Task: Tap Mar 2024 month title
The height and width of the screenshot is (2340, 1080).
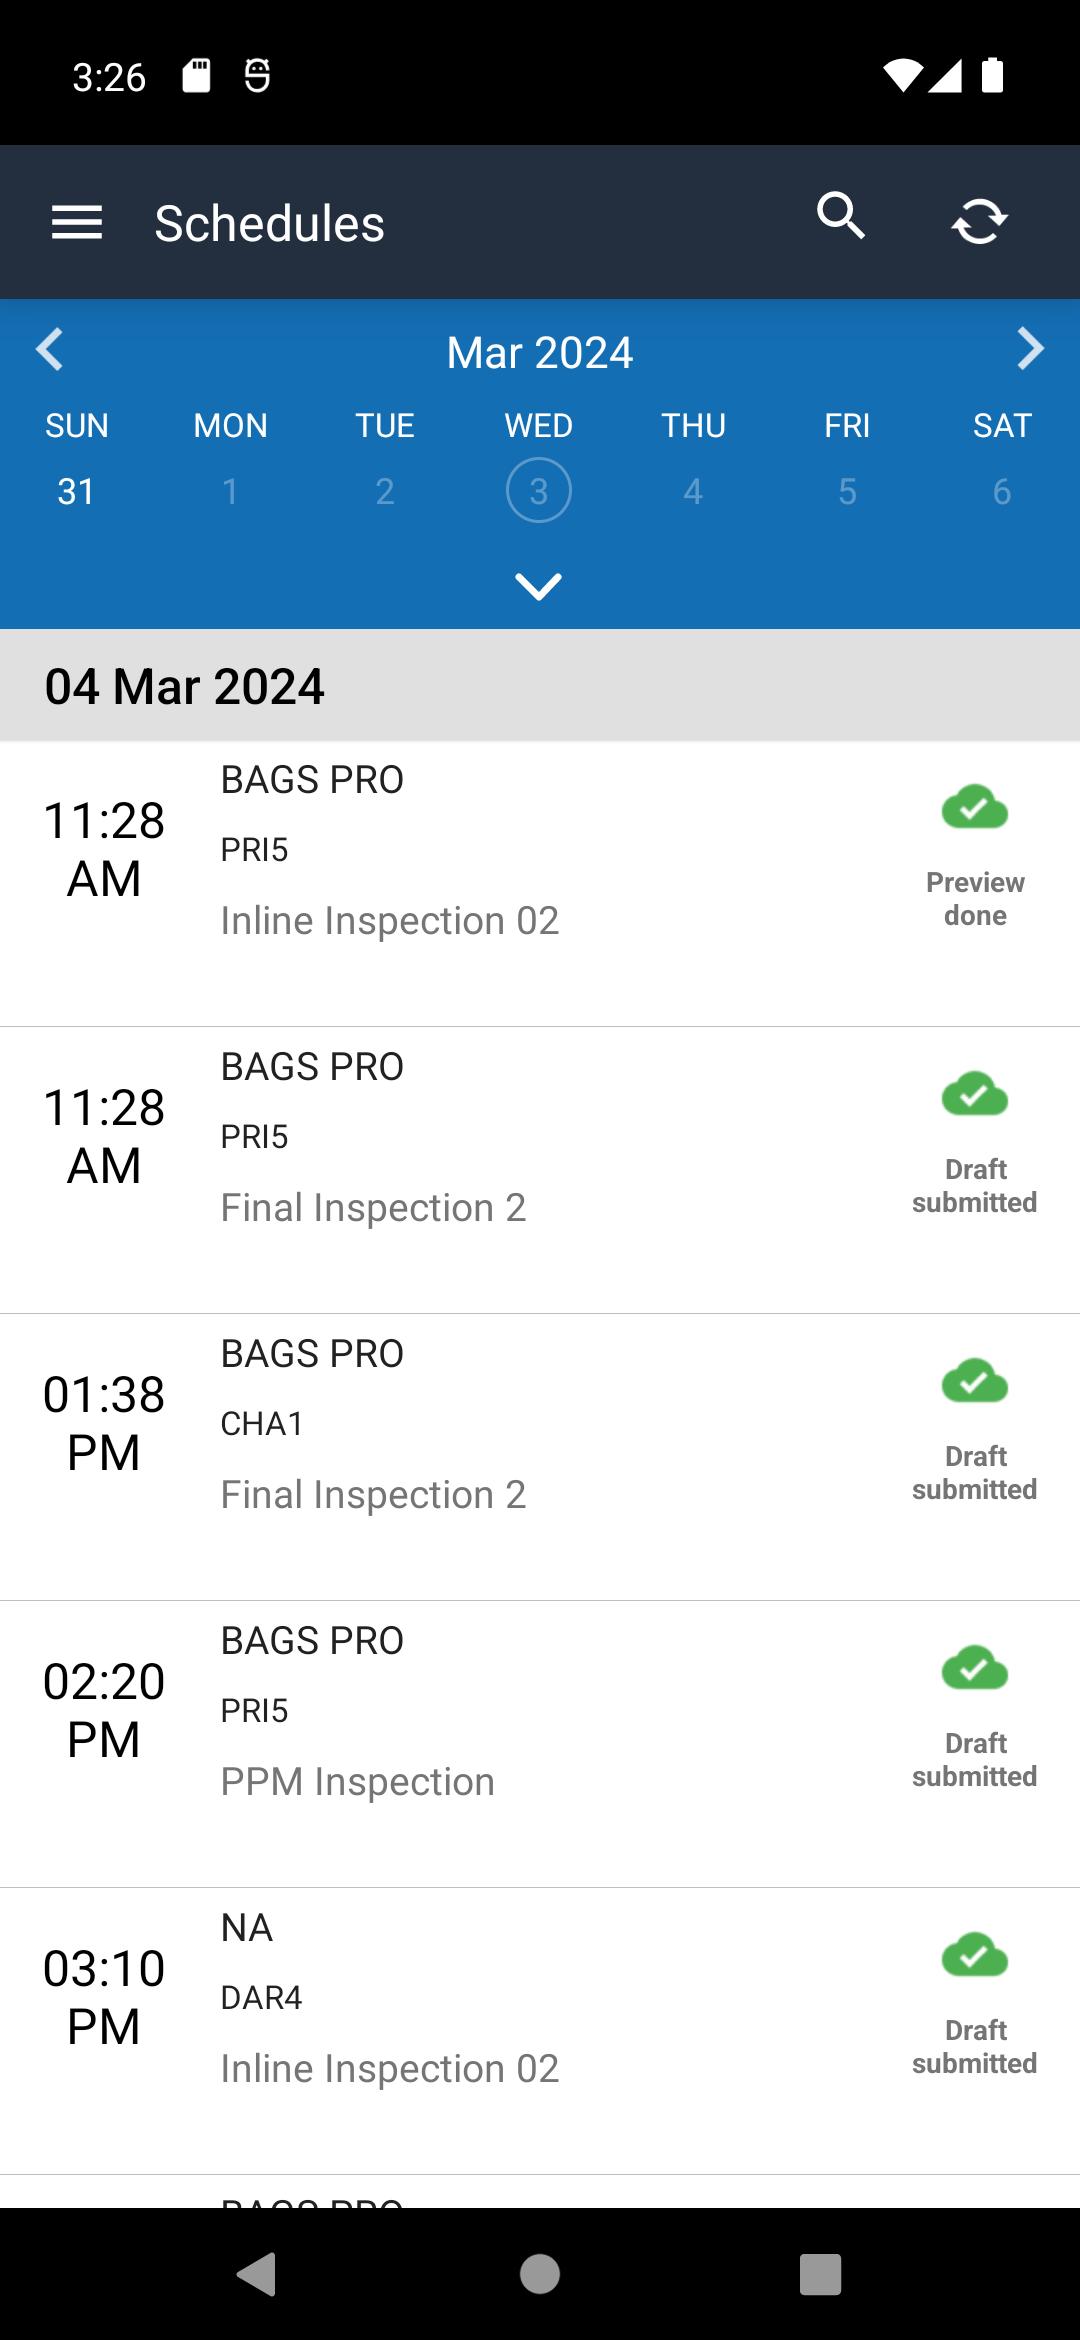Action: [x=540, y=352]
